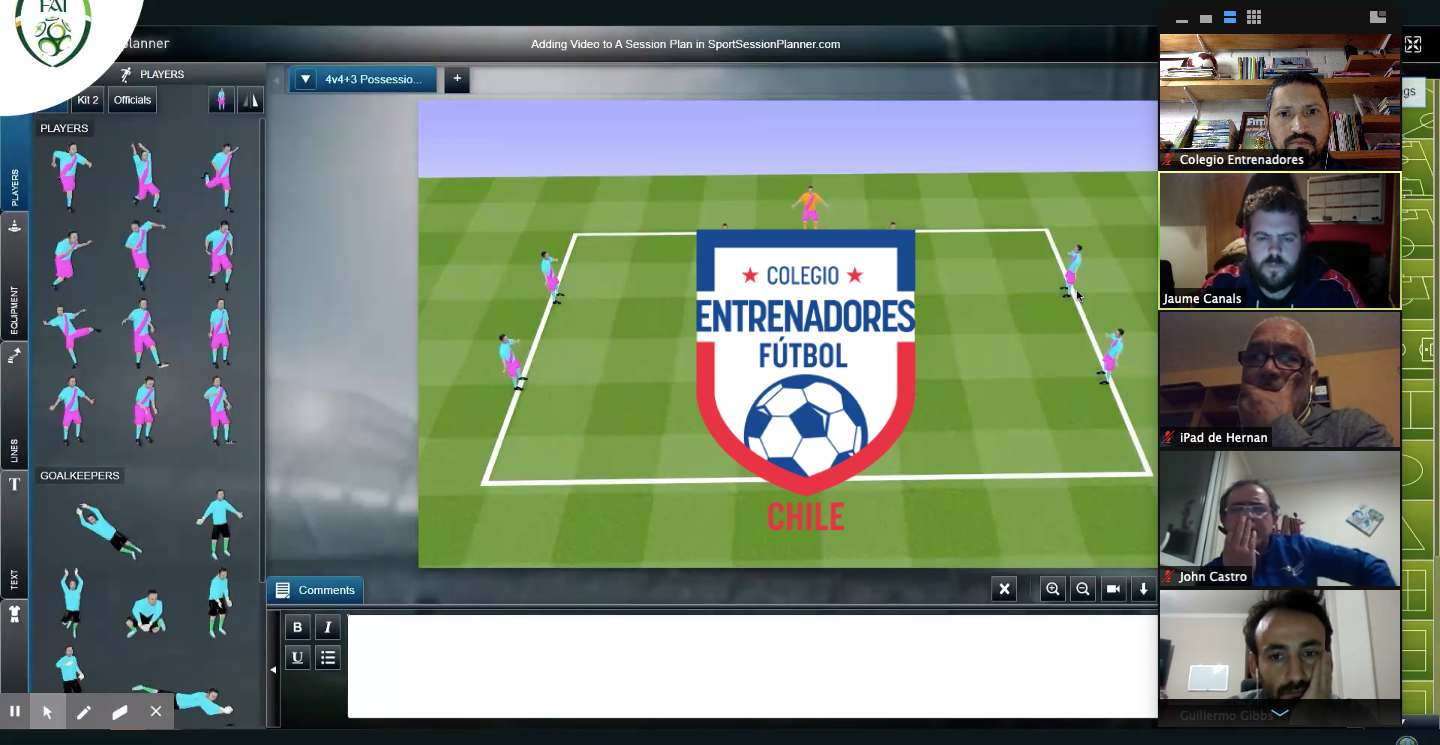This screenshot has height=745, width=1440.
Task: Toggle italic formatting in Comments
Action: pos(328,627)
